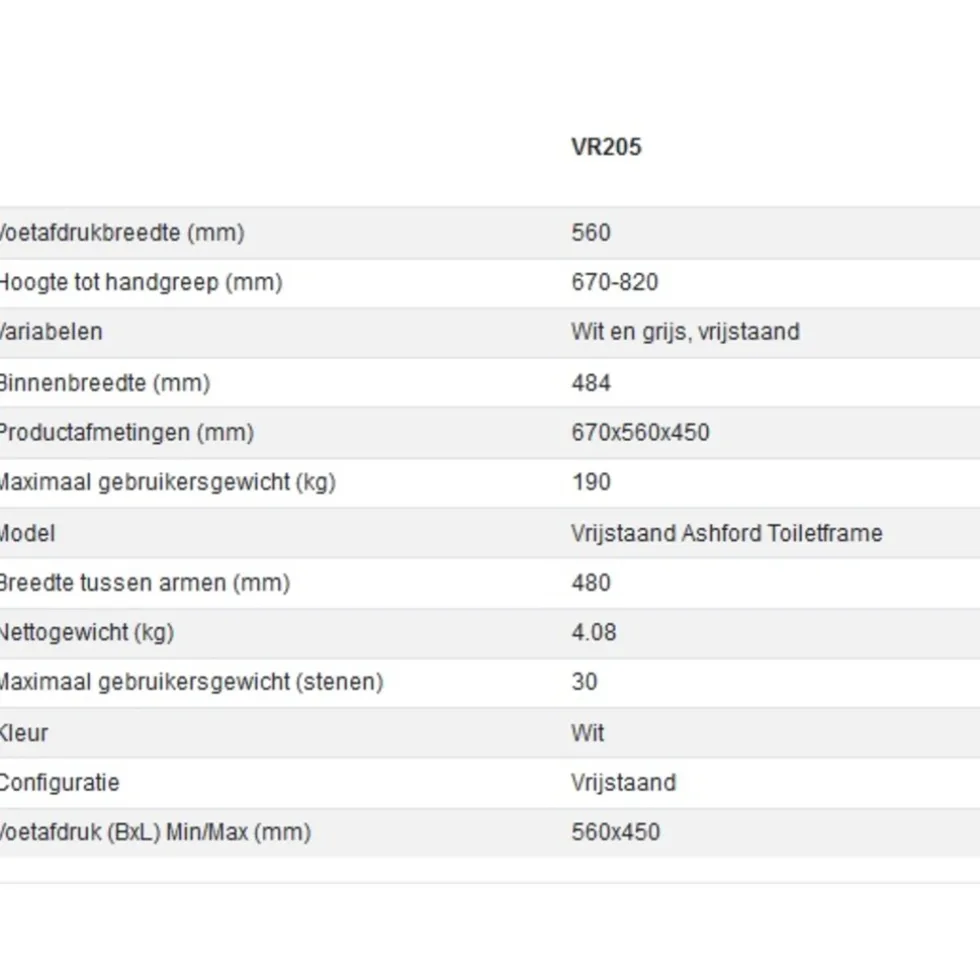980x980 pixels.
Task: Select the 670-820 handgreep height value
Action: [614, 282]
